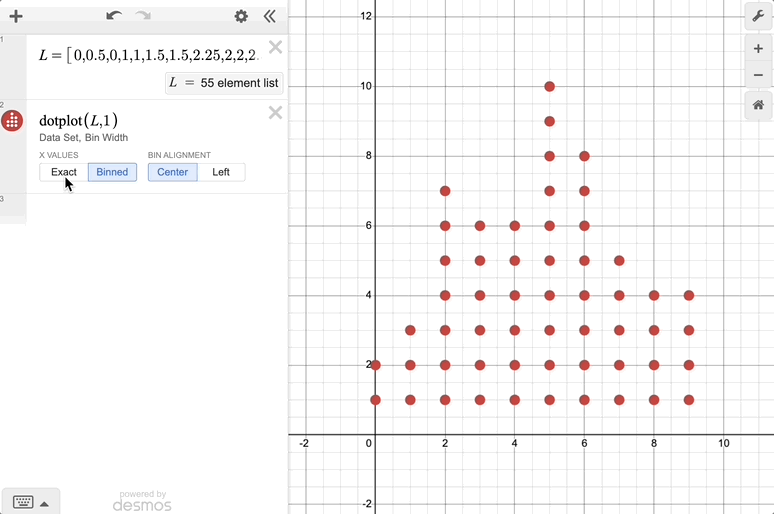Remove the dotplot expression row
This screenshot has width=774, height=514.
(x=275, y=112)
